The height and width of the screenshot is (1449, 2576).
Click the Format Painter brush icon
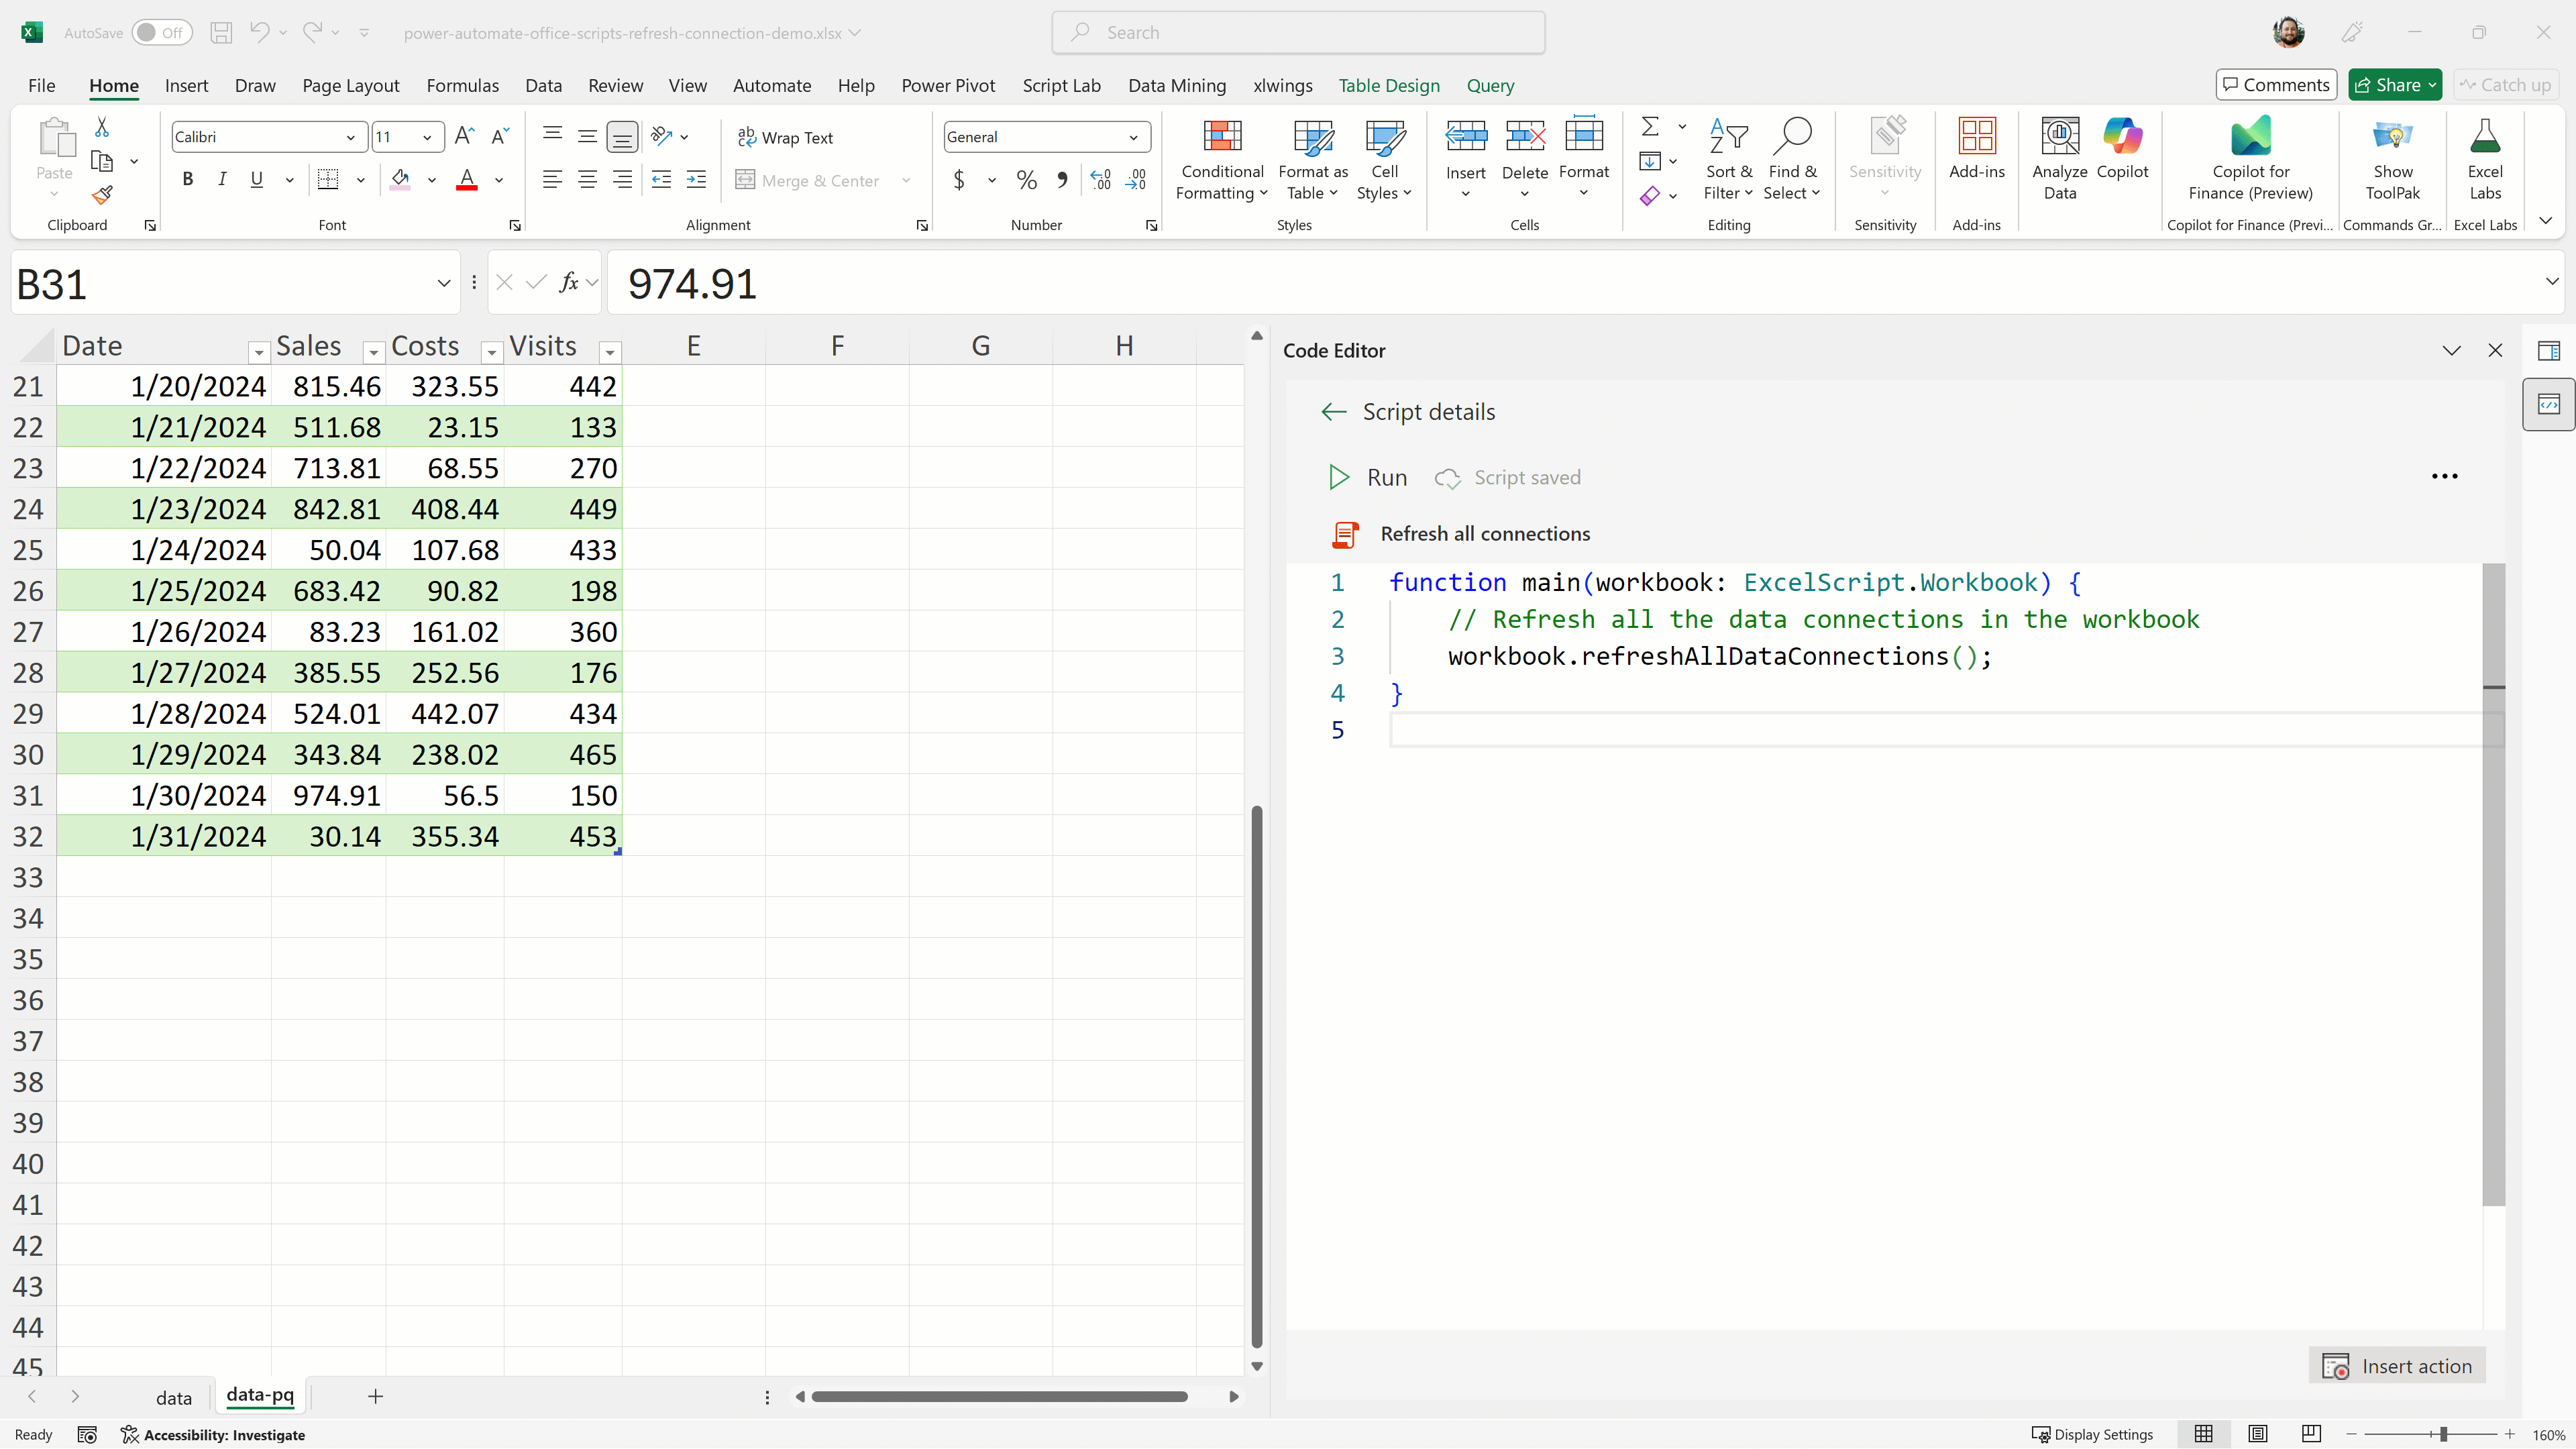tap(102, 195)
